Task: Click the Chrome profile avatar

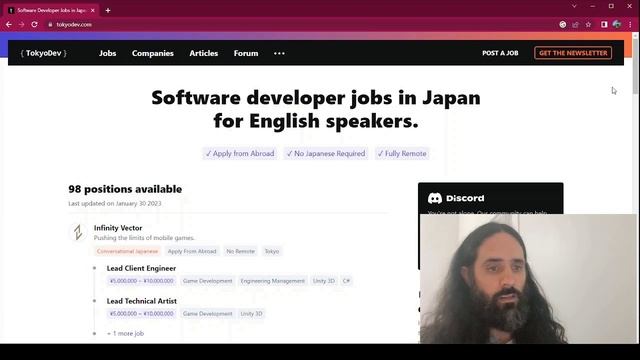Action: pyautogui.click(x=617, y=24)
